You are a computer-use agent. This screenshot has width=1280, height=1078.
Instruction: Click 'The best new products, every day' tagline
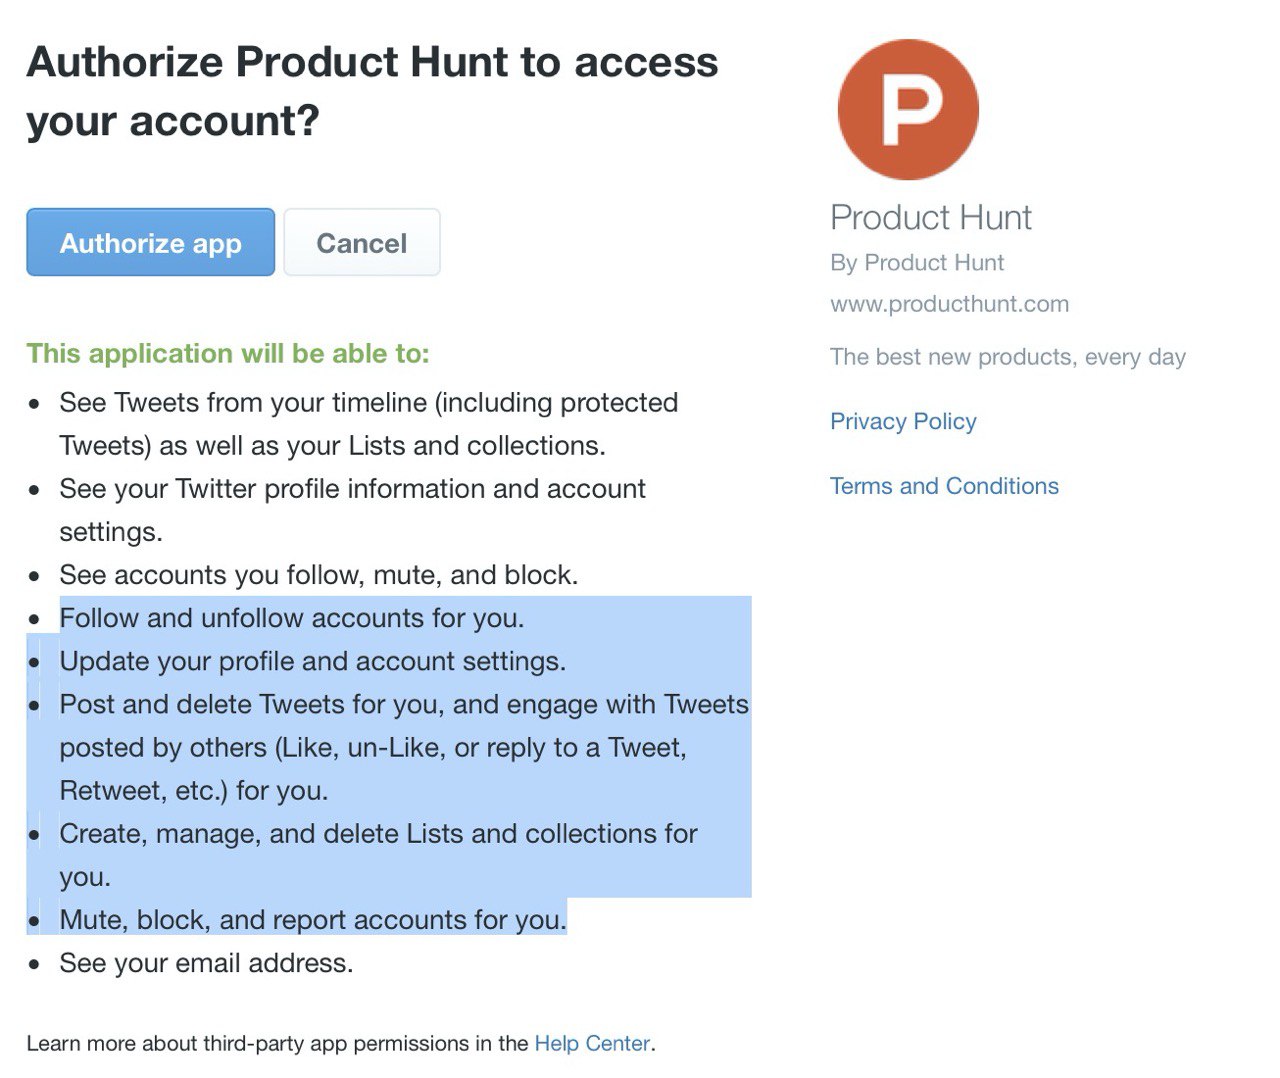coord(1008,357)
